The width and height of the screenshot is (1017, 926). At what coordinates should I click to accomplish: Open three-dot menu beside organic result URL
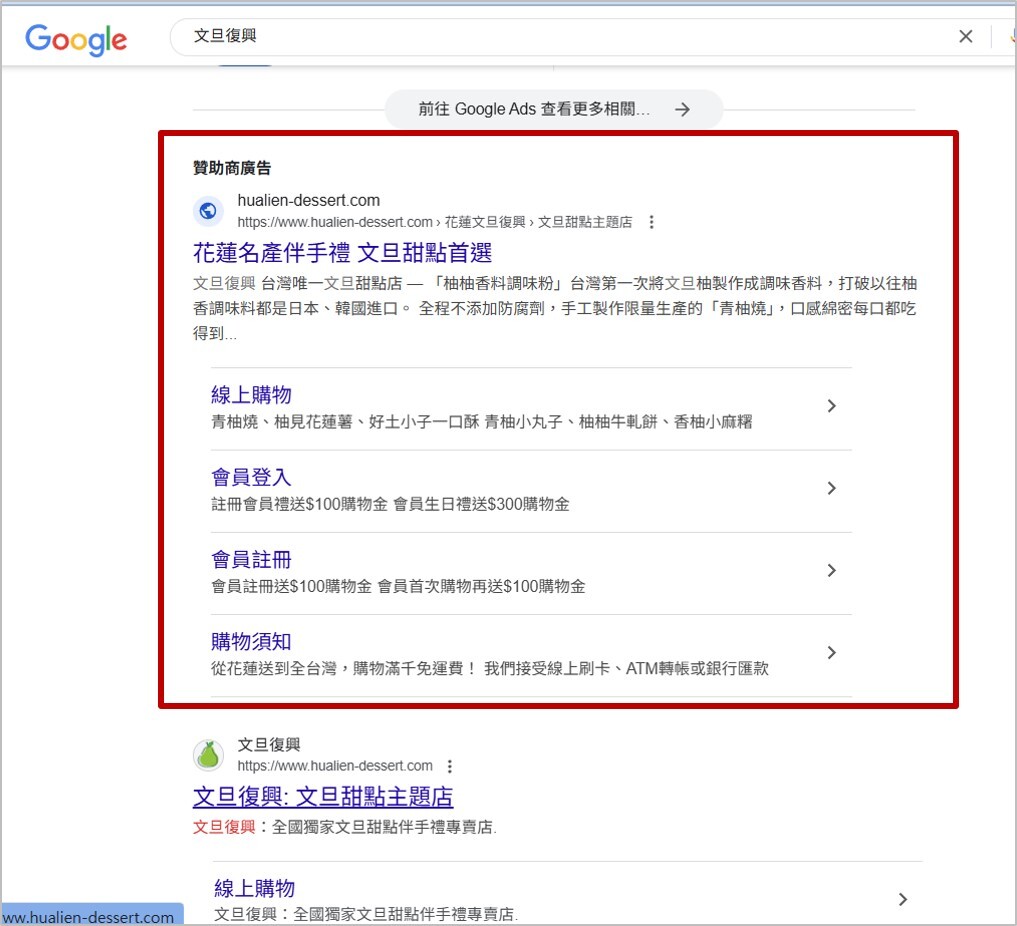pyautogui.click(x=450, y=766)
